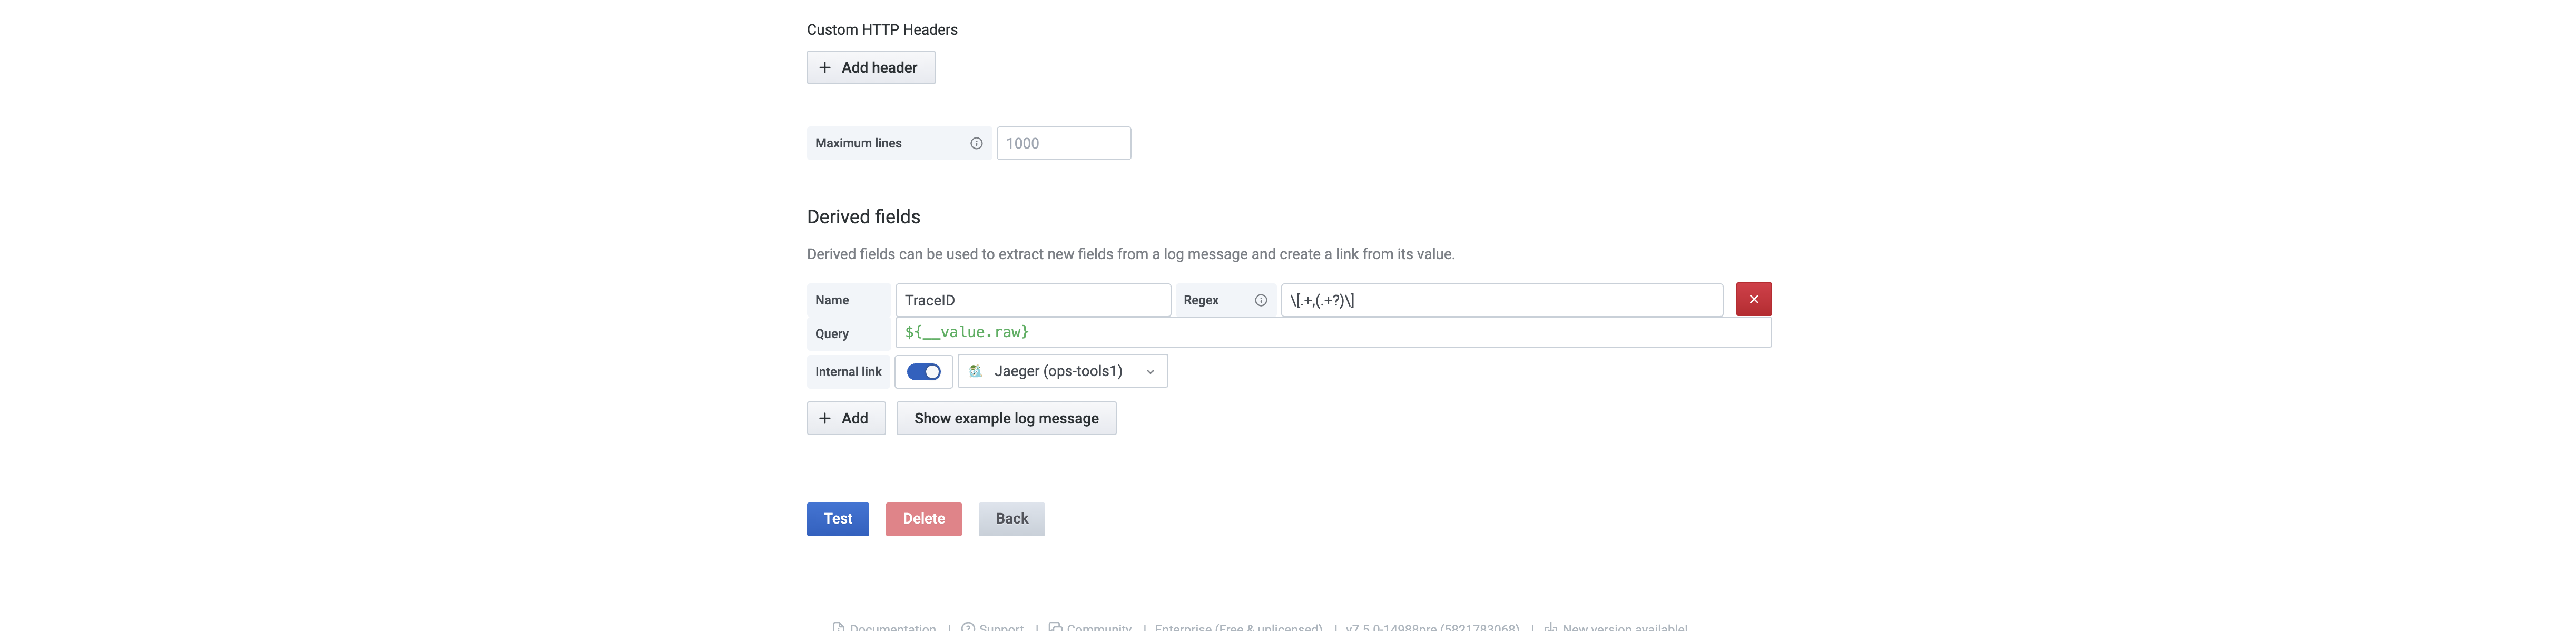
Task: Click the info icon beside Maximum lines
Action: (x=975, y=143)
